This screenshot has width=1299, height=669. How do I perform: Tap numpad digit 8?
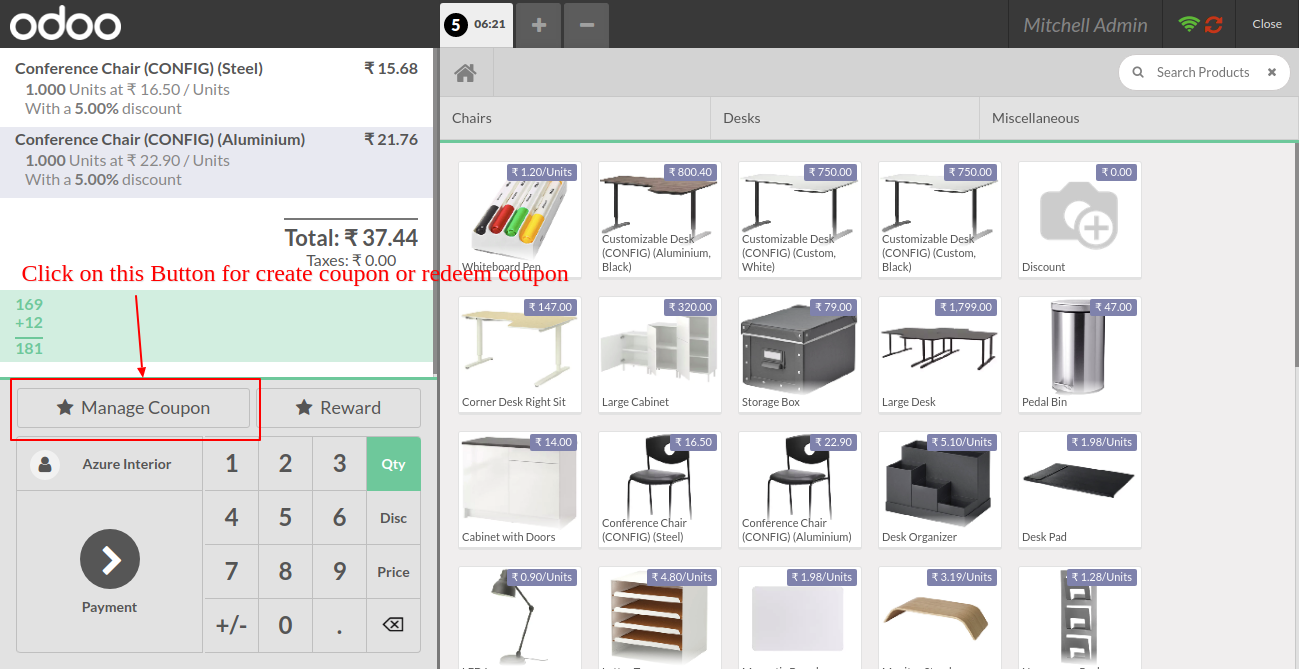pyautogui.click(x=285, y=572)
